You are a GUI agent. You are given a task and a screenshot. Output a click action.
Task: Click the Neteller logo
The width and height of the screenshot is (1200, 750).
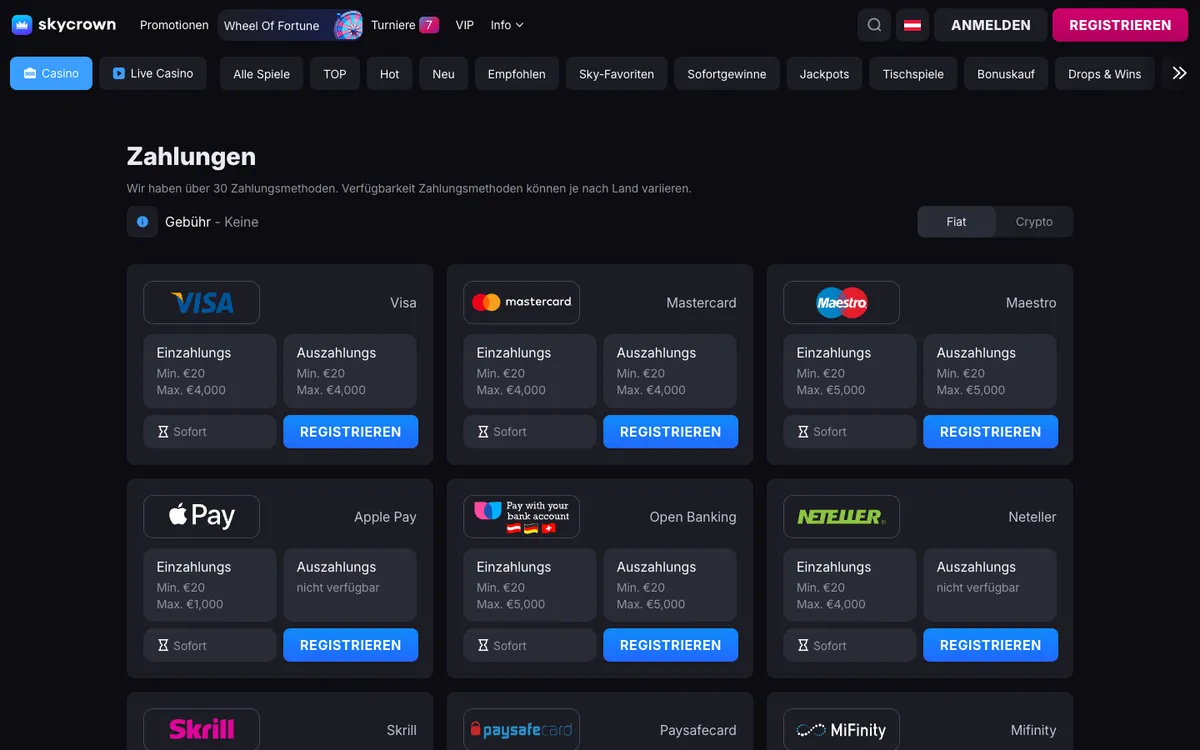[x=842, y=517]
